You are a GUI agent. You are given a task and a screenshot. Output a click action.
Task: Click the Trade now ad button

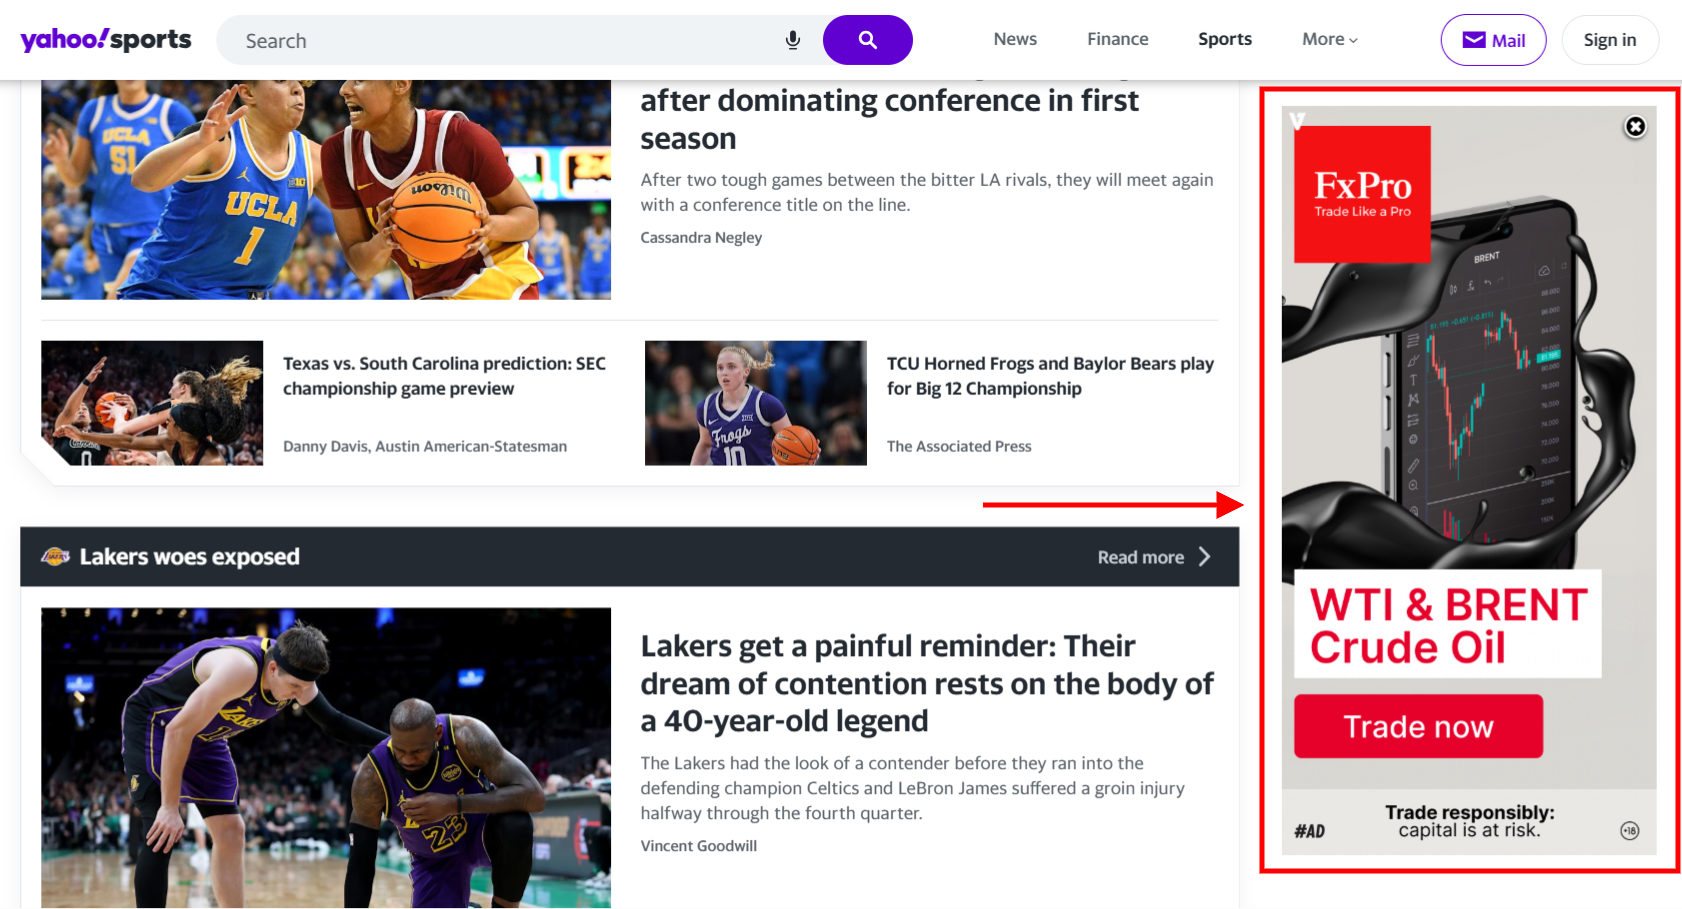coord(1418,726)
